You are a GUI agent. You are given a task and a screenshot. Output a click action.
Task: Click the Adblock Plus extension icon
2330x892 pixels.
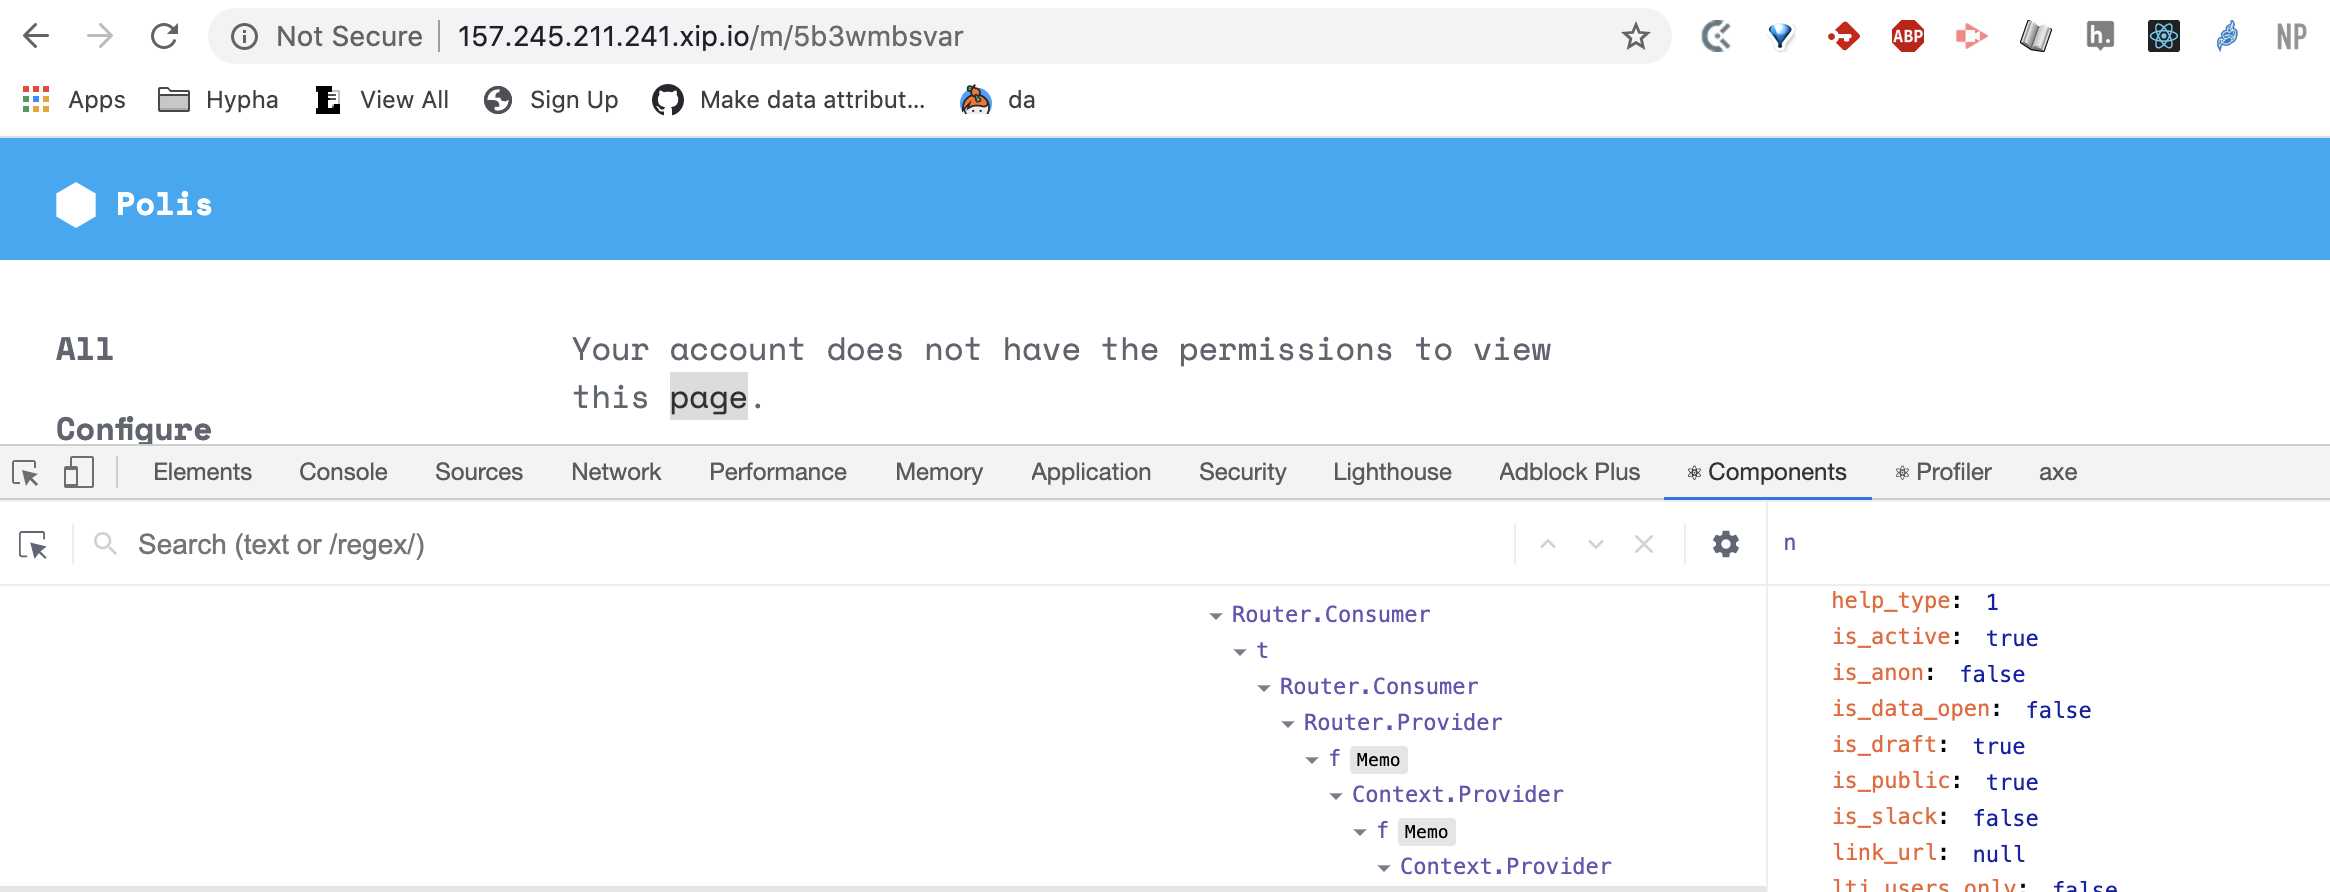[1907, 37]
